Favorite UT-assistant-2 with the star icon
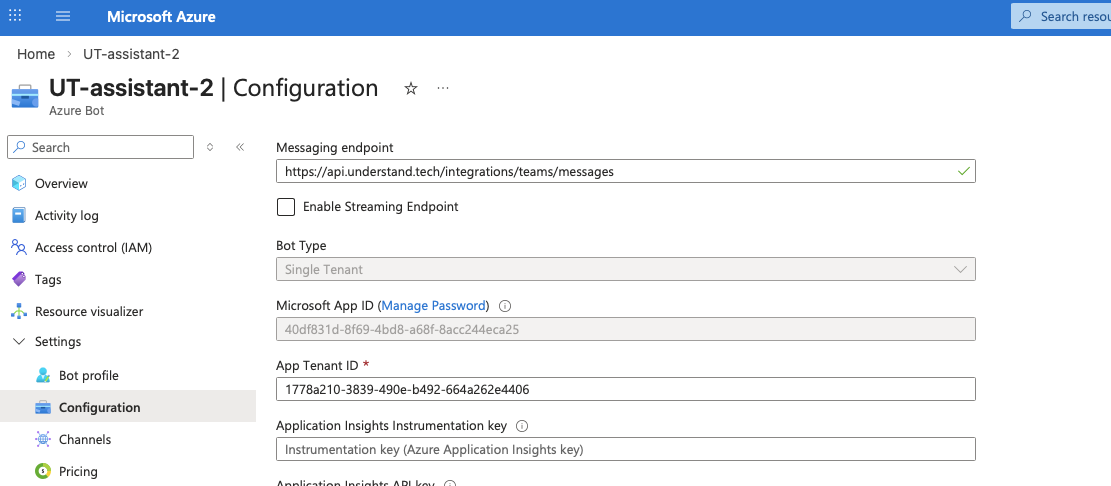This screenshot has width=1111, height=486. 410,89
